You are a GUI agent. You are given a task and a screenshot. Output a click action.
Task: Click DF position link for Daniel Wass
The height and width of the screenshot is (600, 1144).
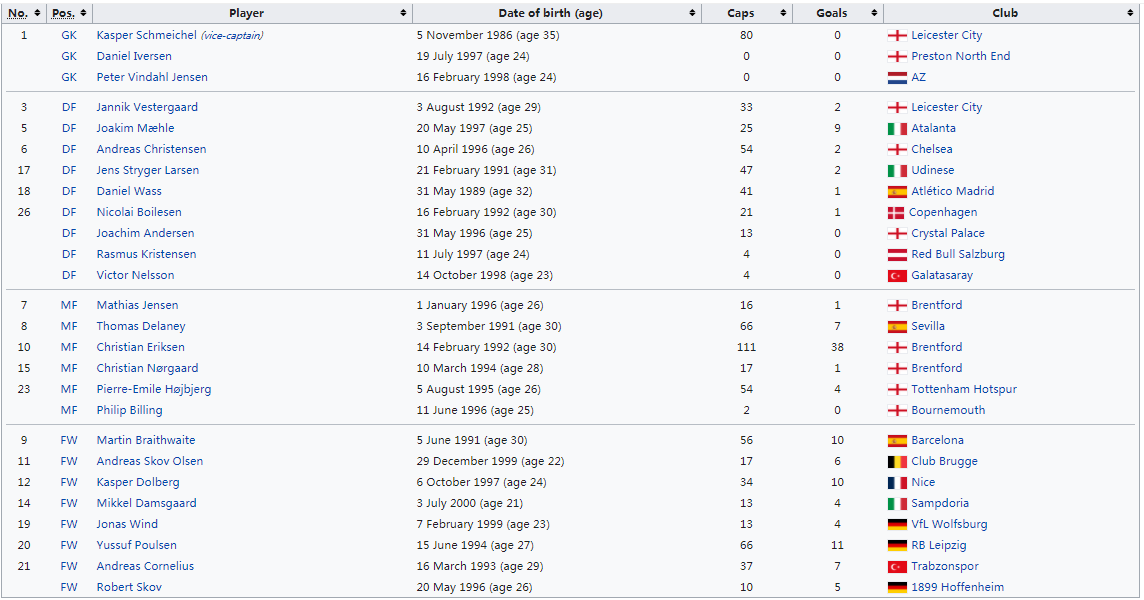[x=69, y=191]
